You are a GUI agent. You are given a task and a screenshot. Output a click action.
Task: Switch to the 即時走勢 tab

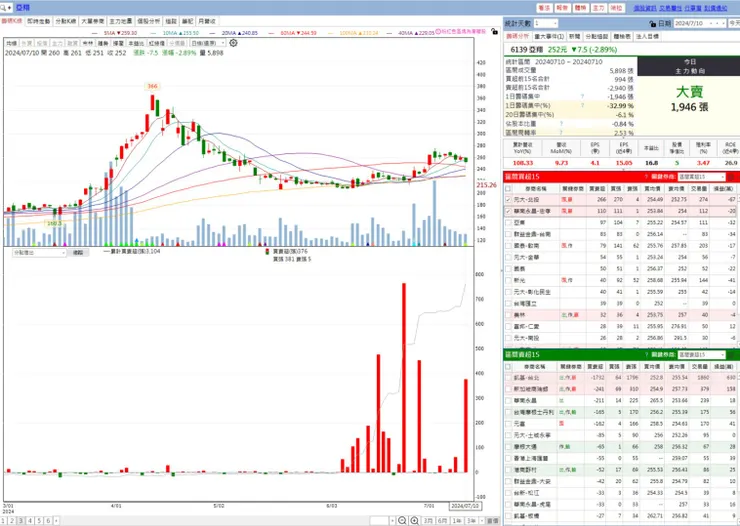(39, 21)
